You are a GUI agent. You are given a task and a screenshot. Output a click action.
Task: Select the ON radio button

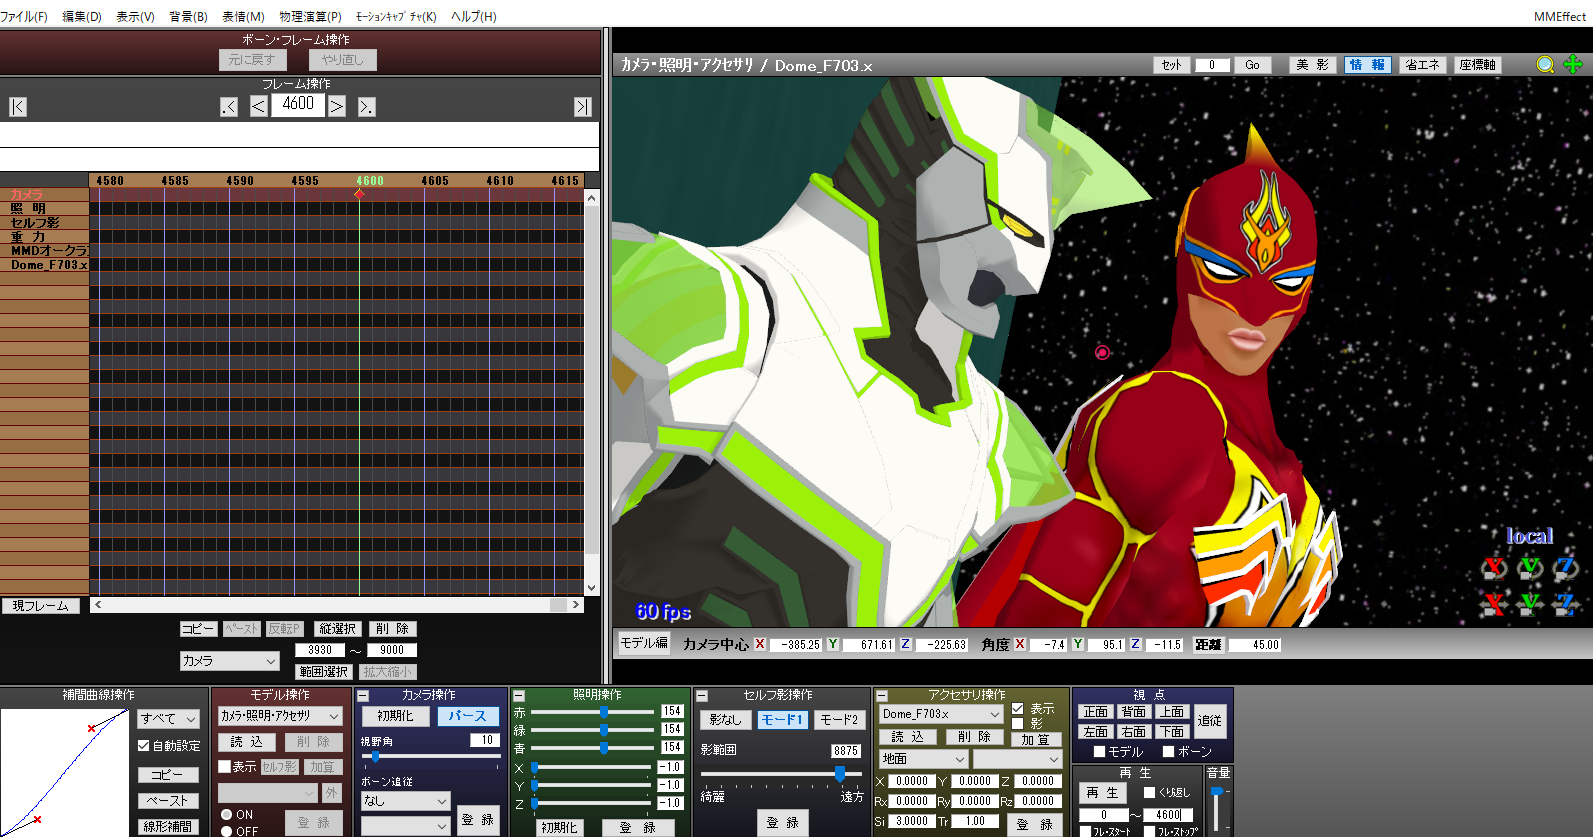[226, 814]
